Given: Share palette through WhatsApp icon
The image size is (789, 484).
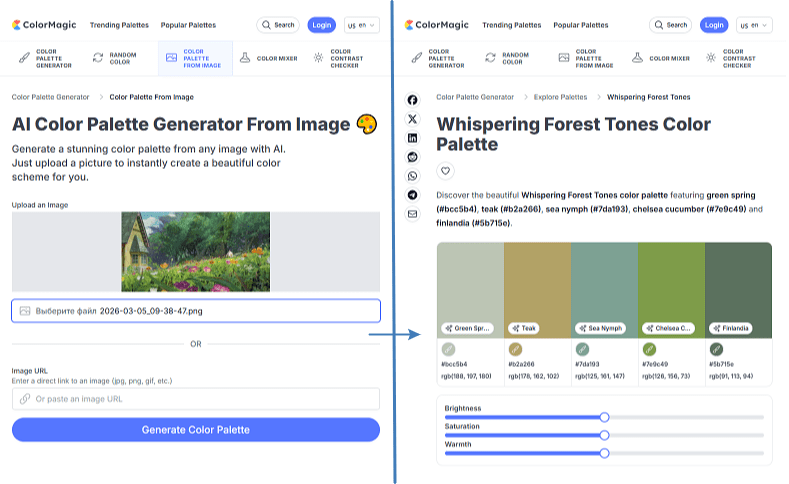Looking at the screenshot, I should pos(412,176).
